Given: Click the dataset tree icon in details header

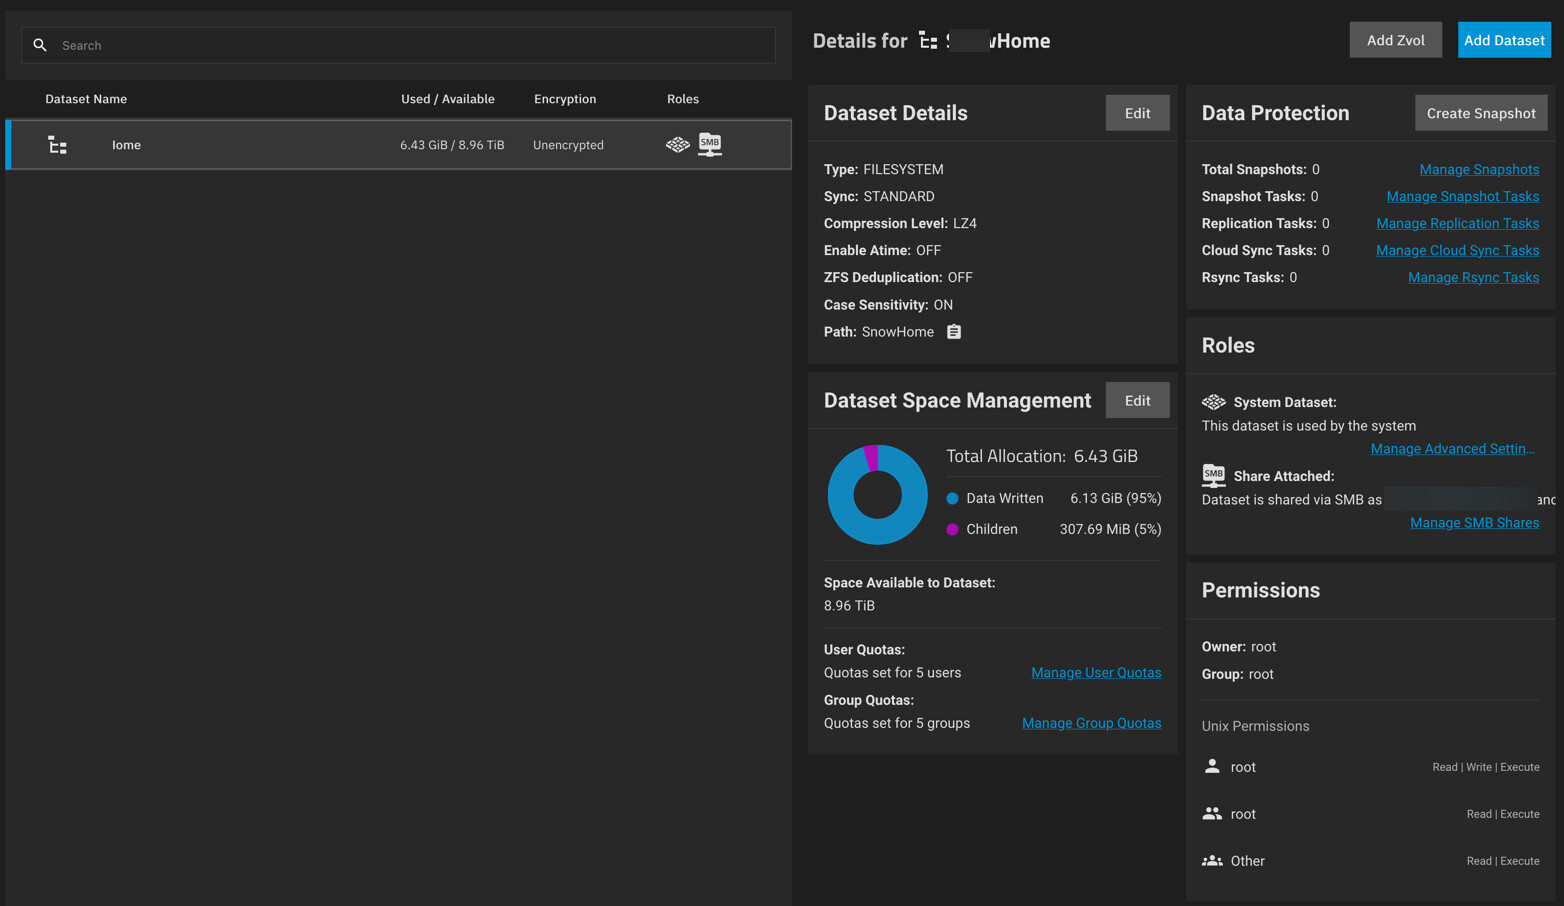Looking at the screenshot, I should tap(928, 41).
